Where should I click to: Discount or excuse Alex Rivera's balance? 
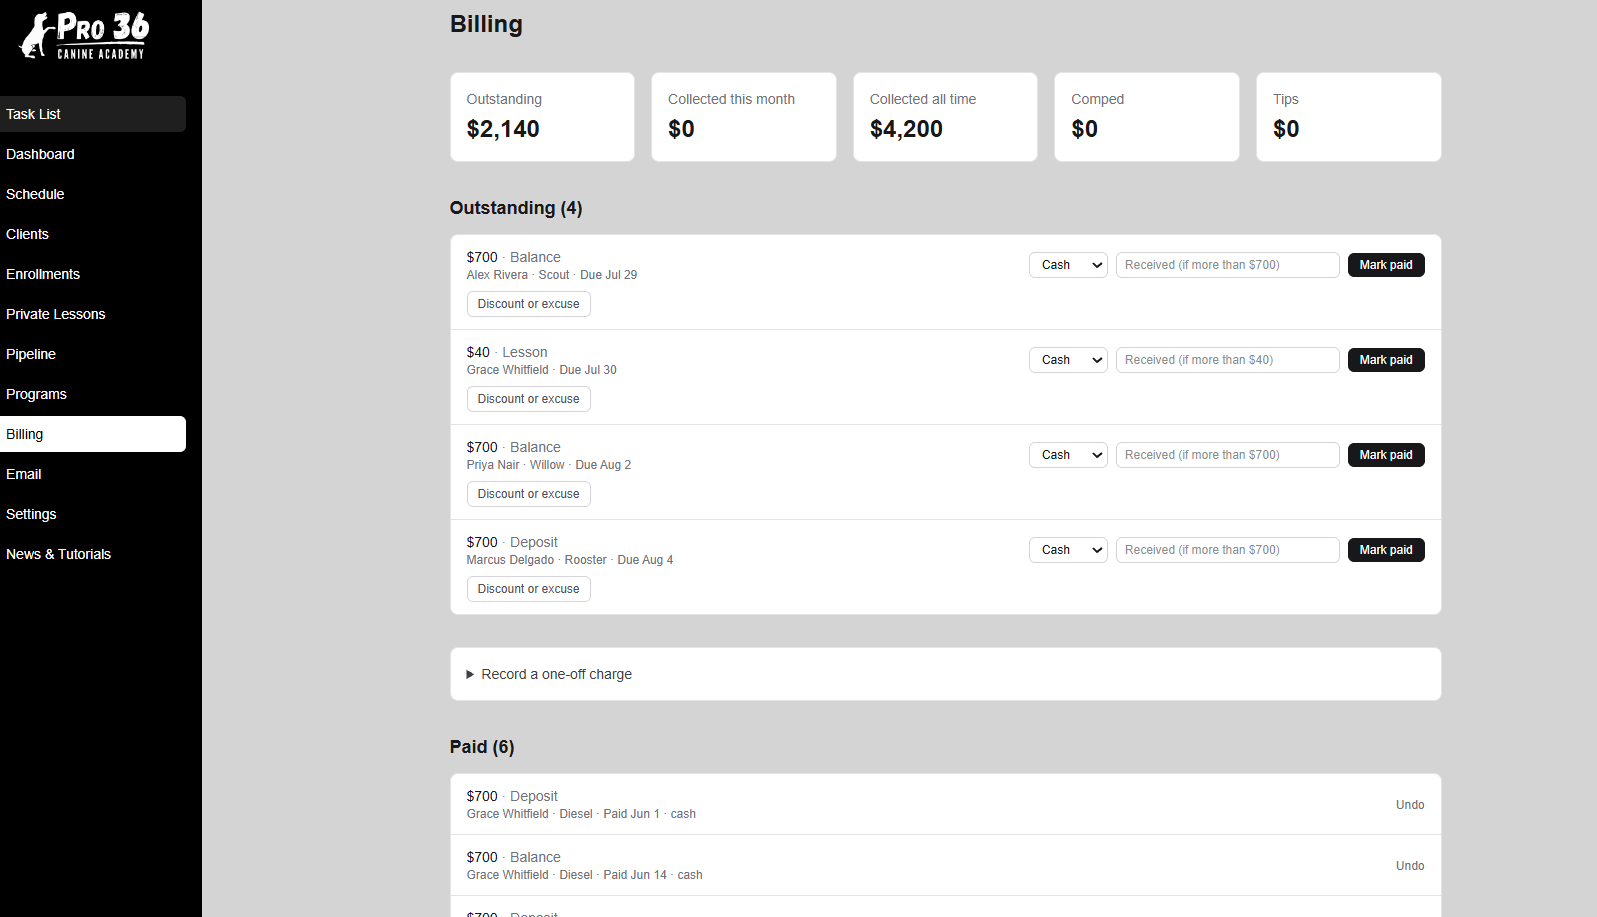click(x=529, y=304)
